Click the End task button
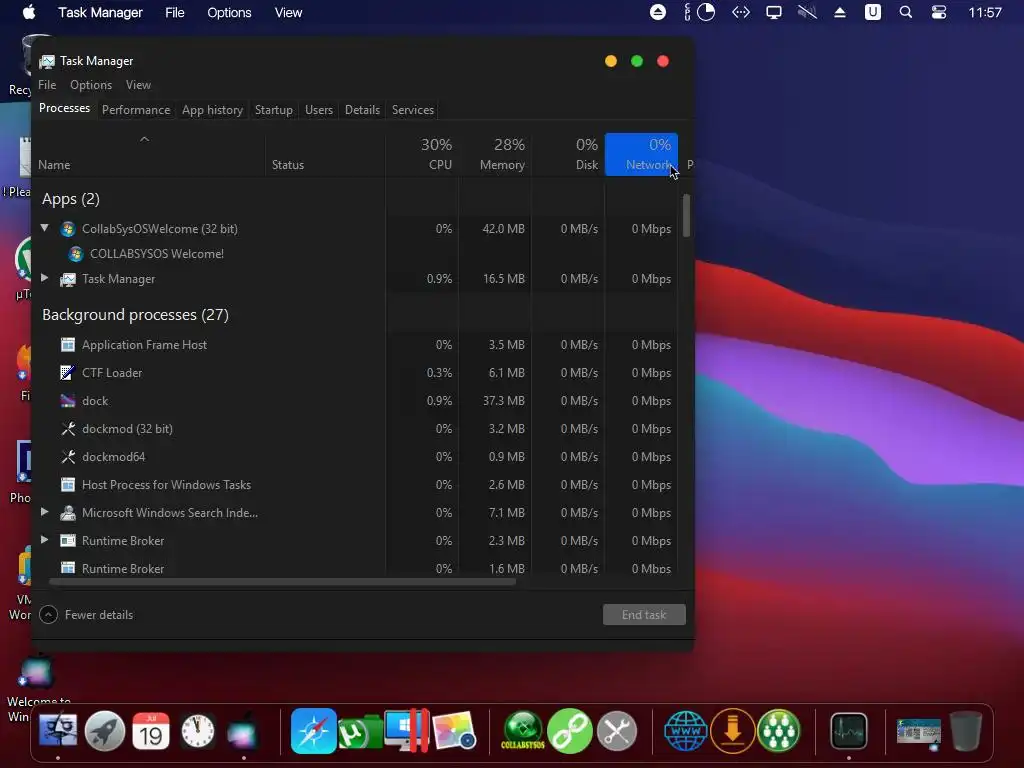The image size is (1024, 768). coord(644,615)
